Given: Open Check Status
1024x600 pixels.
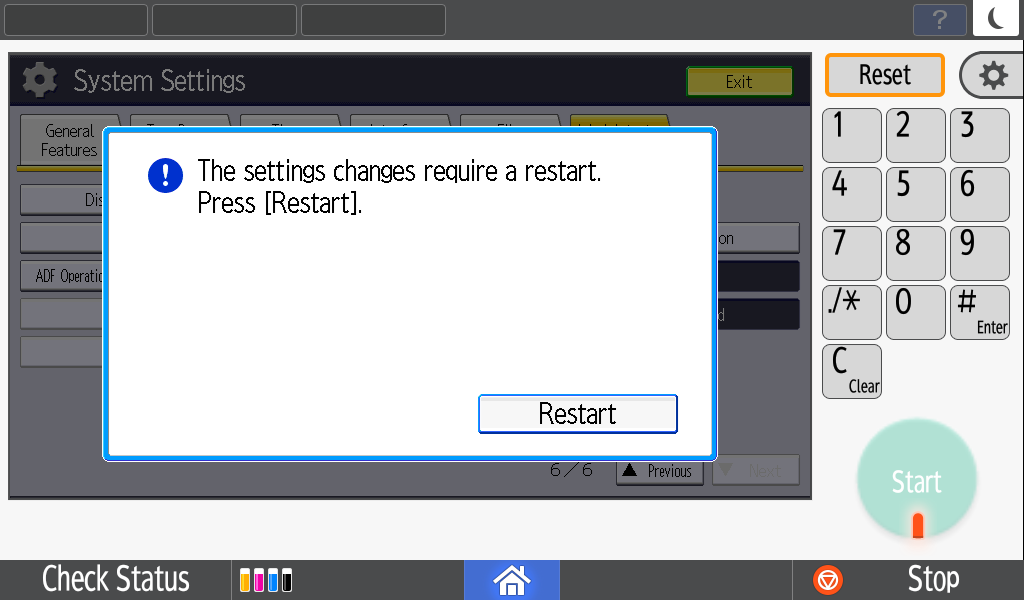Looking at the screenshot, I should [116, 580].
